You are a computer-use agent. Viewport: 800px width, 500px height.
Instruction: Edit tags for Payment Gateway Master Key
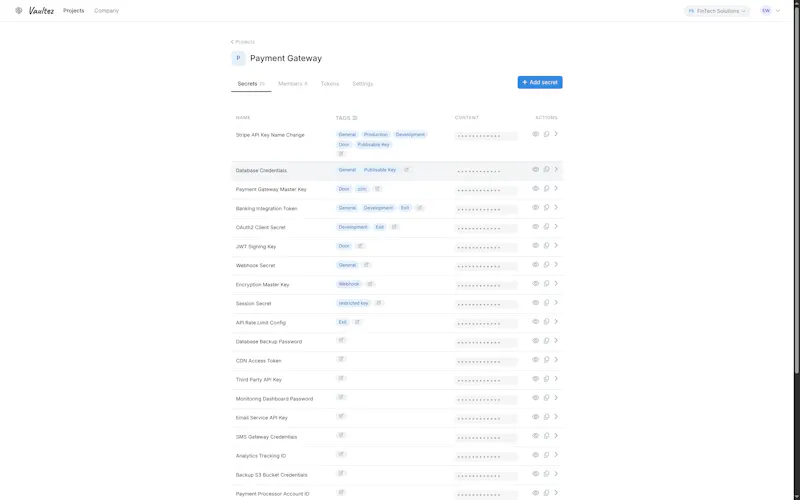pyautogui.click(x=378, y=189)
